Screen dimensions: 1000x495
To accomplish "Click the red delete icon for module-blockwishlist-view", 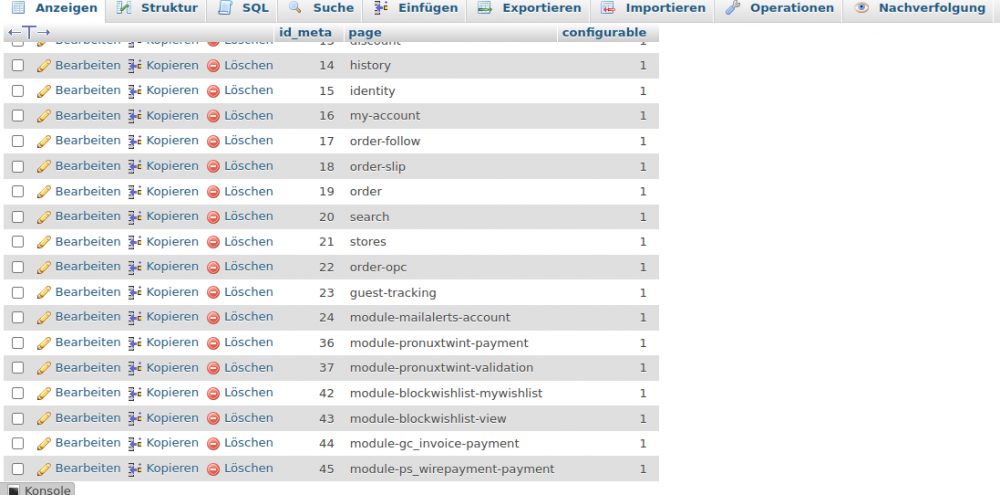I will pos(213,419).
